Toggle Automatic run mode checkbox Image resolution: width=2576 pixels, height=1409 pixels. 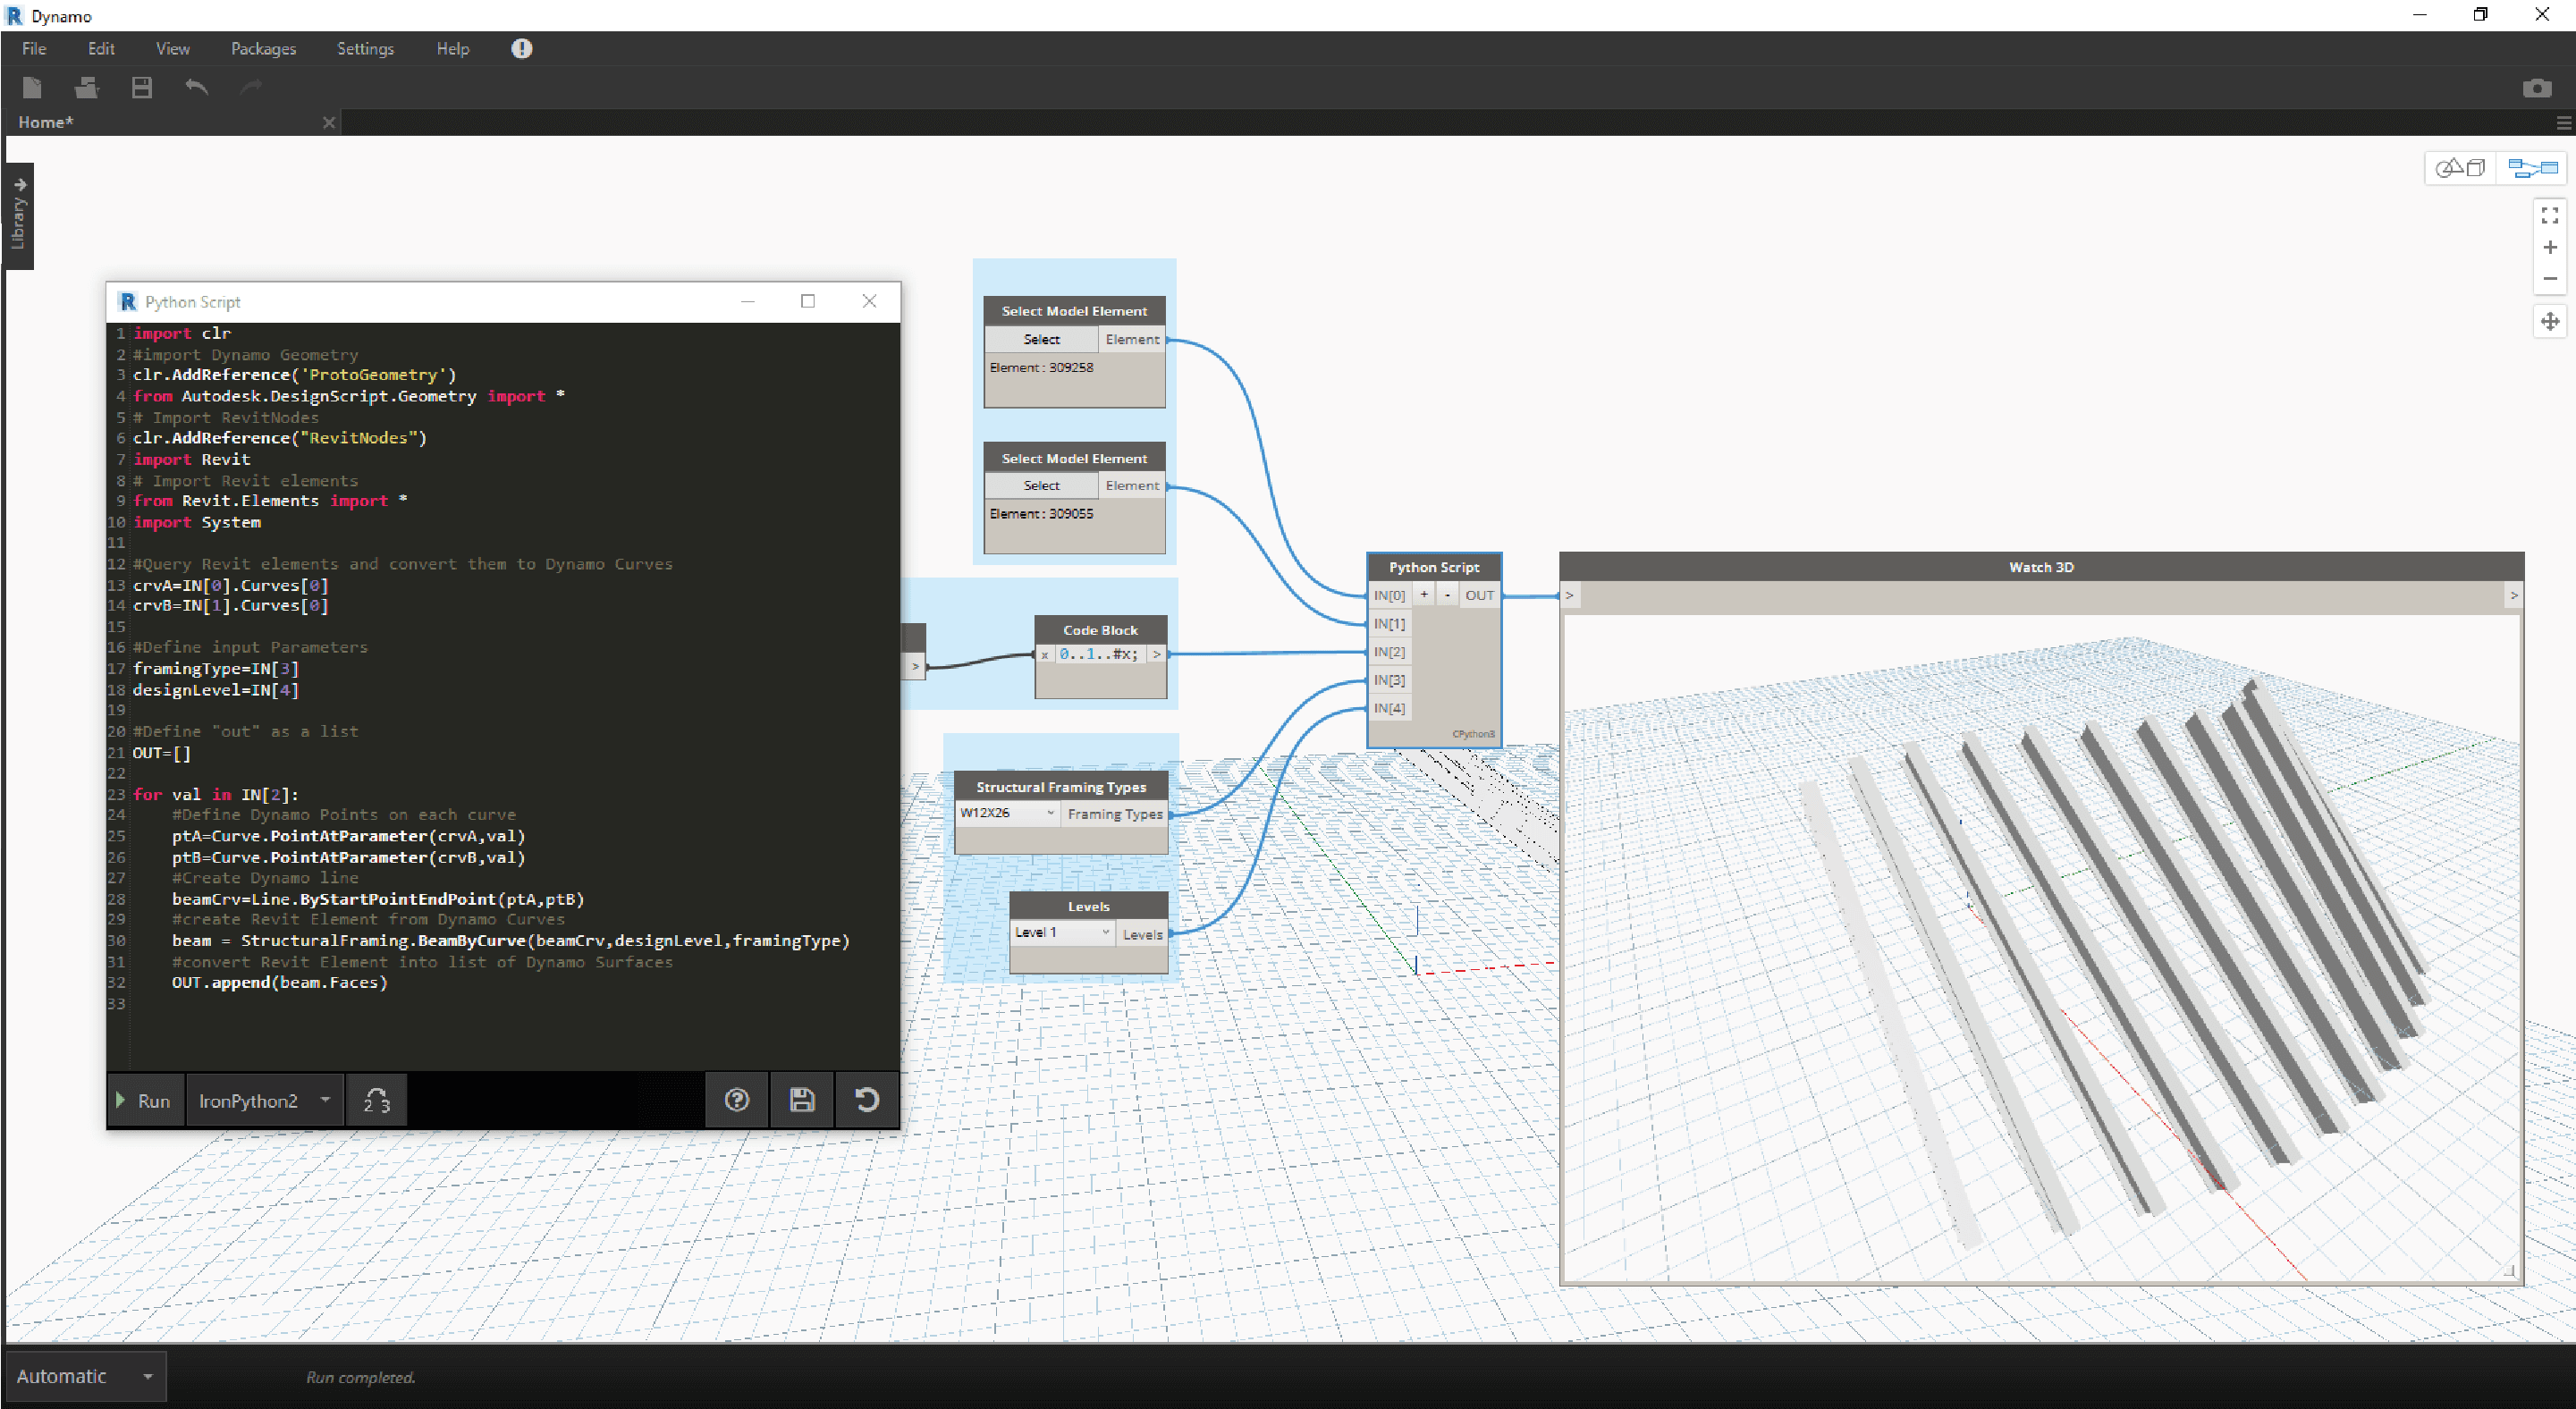(x=81, y=1376)
